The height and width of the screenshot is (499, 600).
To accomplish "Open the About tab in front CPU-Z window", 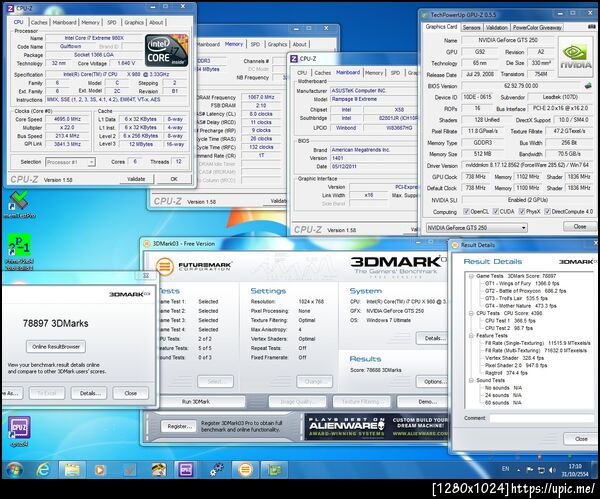I will pos(156,23).
